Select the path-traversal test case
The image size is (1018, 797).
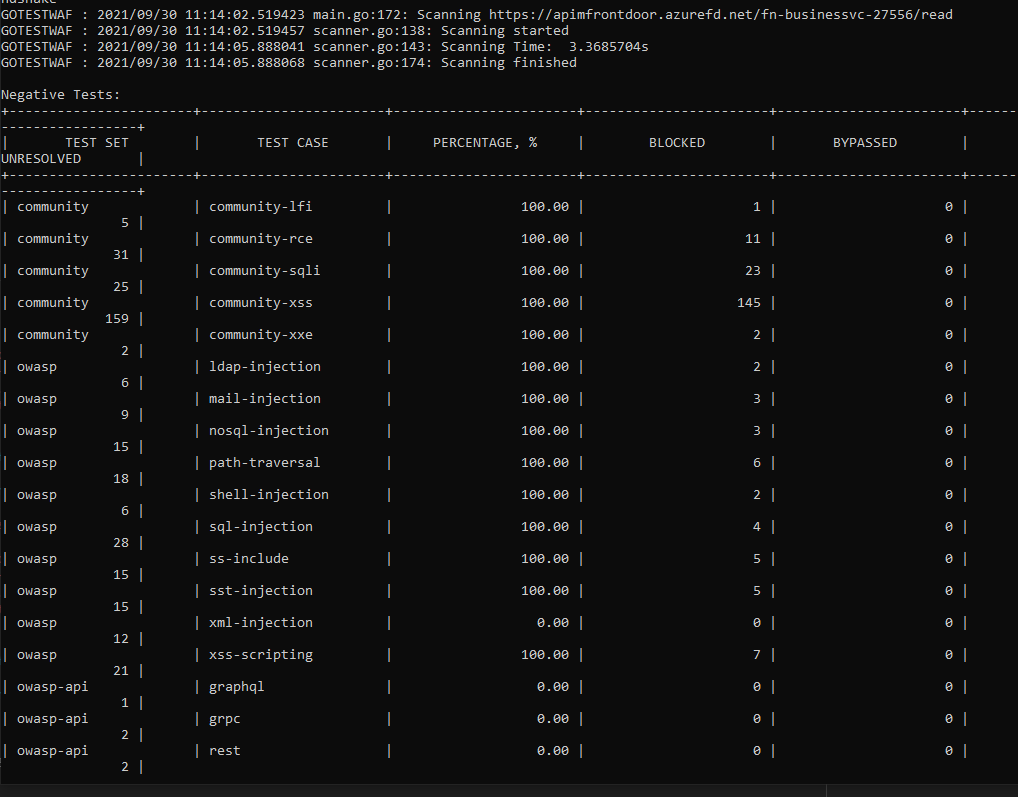pyautogui.click(x=264, y=462)
